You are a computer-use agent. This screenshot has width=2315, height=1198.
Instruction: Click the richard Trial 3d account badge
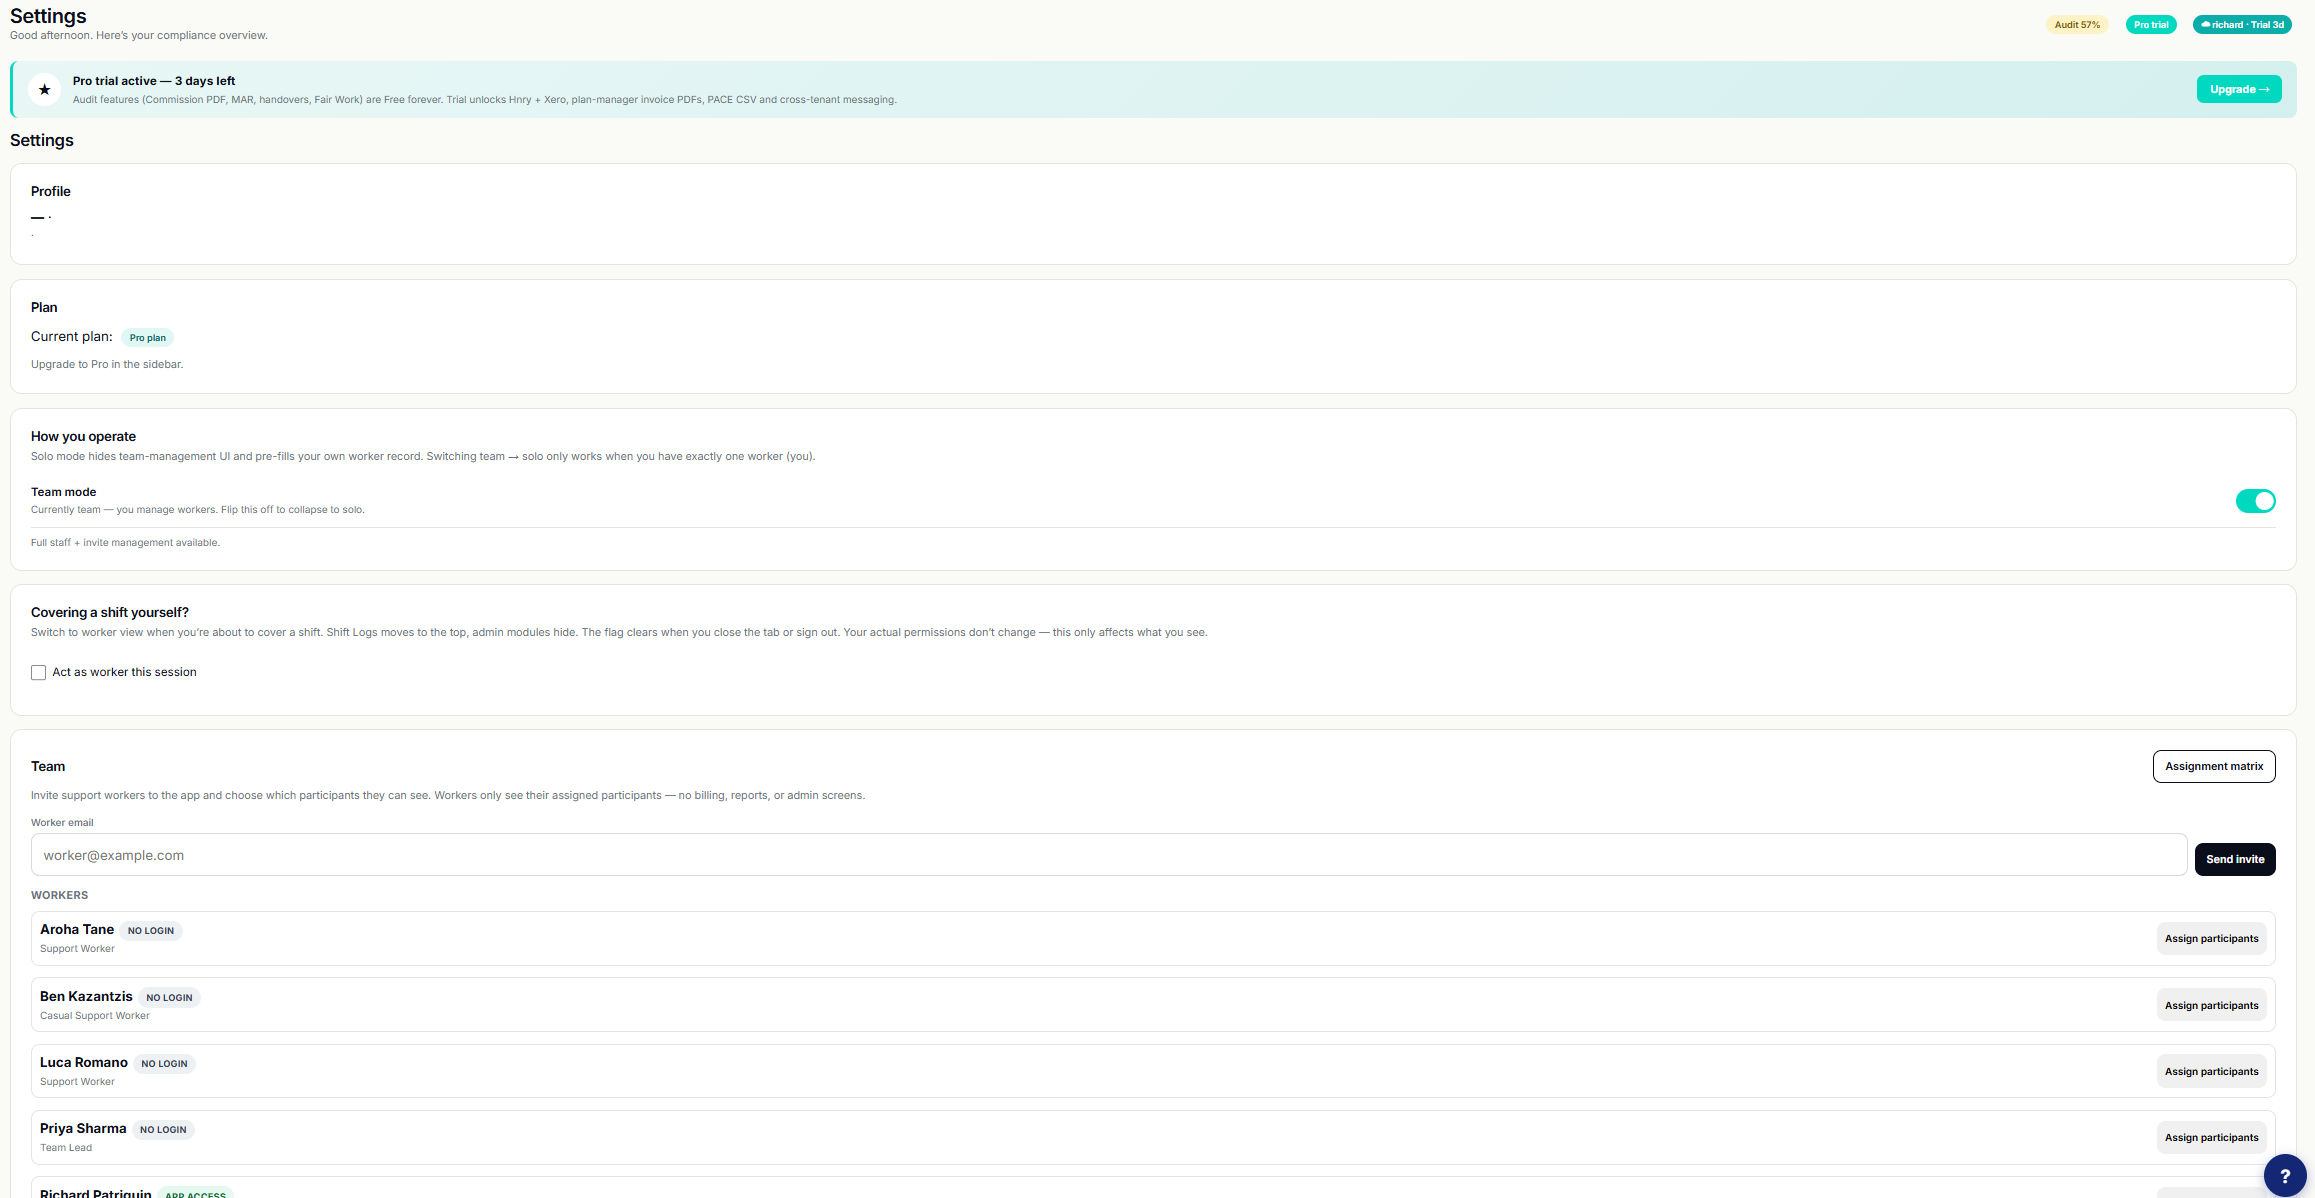[x=2242, y=25]
